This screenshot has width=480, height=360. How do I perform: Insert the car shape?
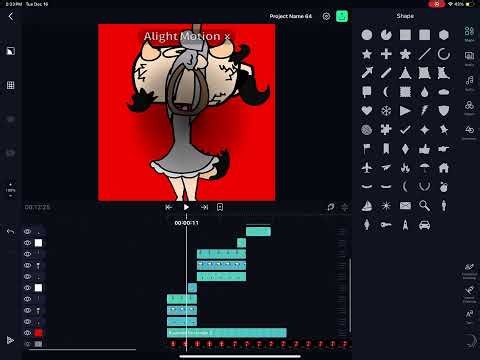click(424, 225)
